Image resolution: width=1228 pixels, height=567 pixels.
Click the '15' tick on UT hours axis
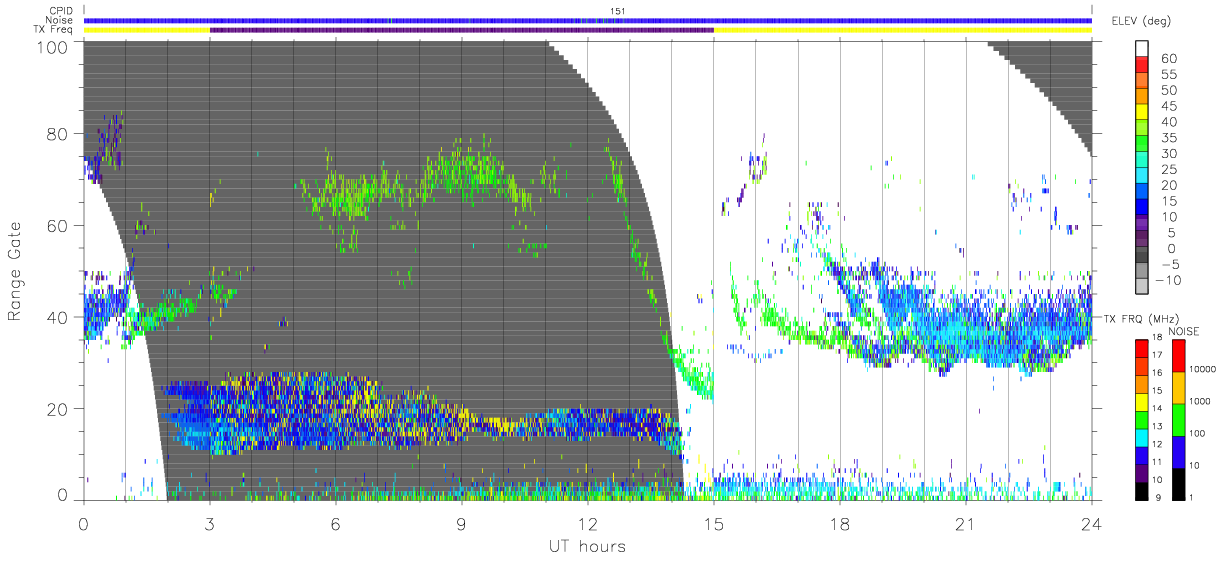pos(714,523)
